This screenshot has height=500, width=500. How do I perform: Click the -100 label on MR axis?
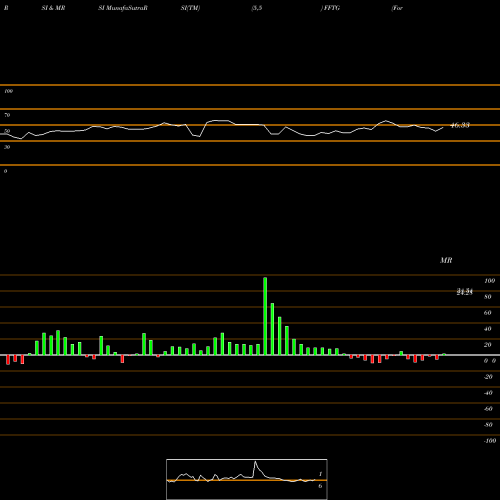tap(490, 441)
